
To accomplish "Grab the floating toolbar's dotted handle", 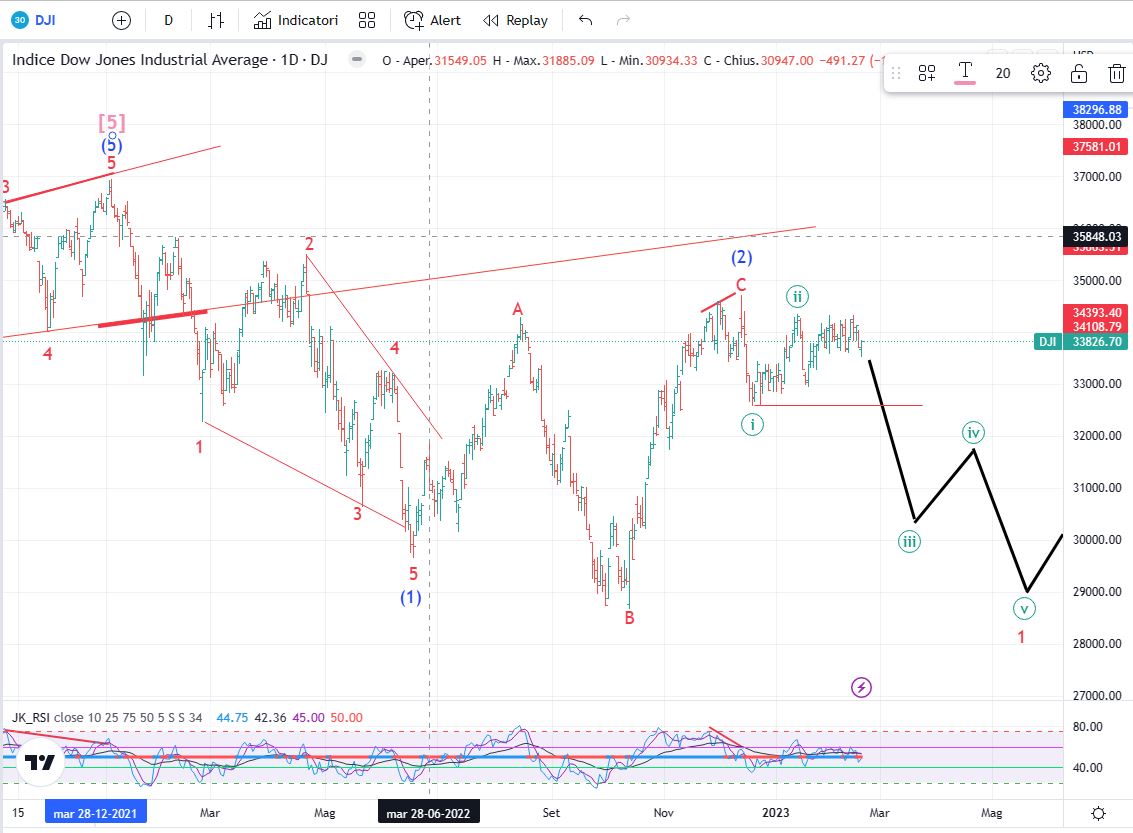I will click(x=896, y=73).
